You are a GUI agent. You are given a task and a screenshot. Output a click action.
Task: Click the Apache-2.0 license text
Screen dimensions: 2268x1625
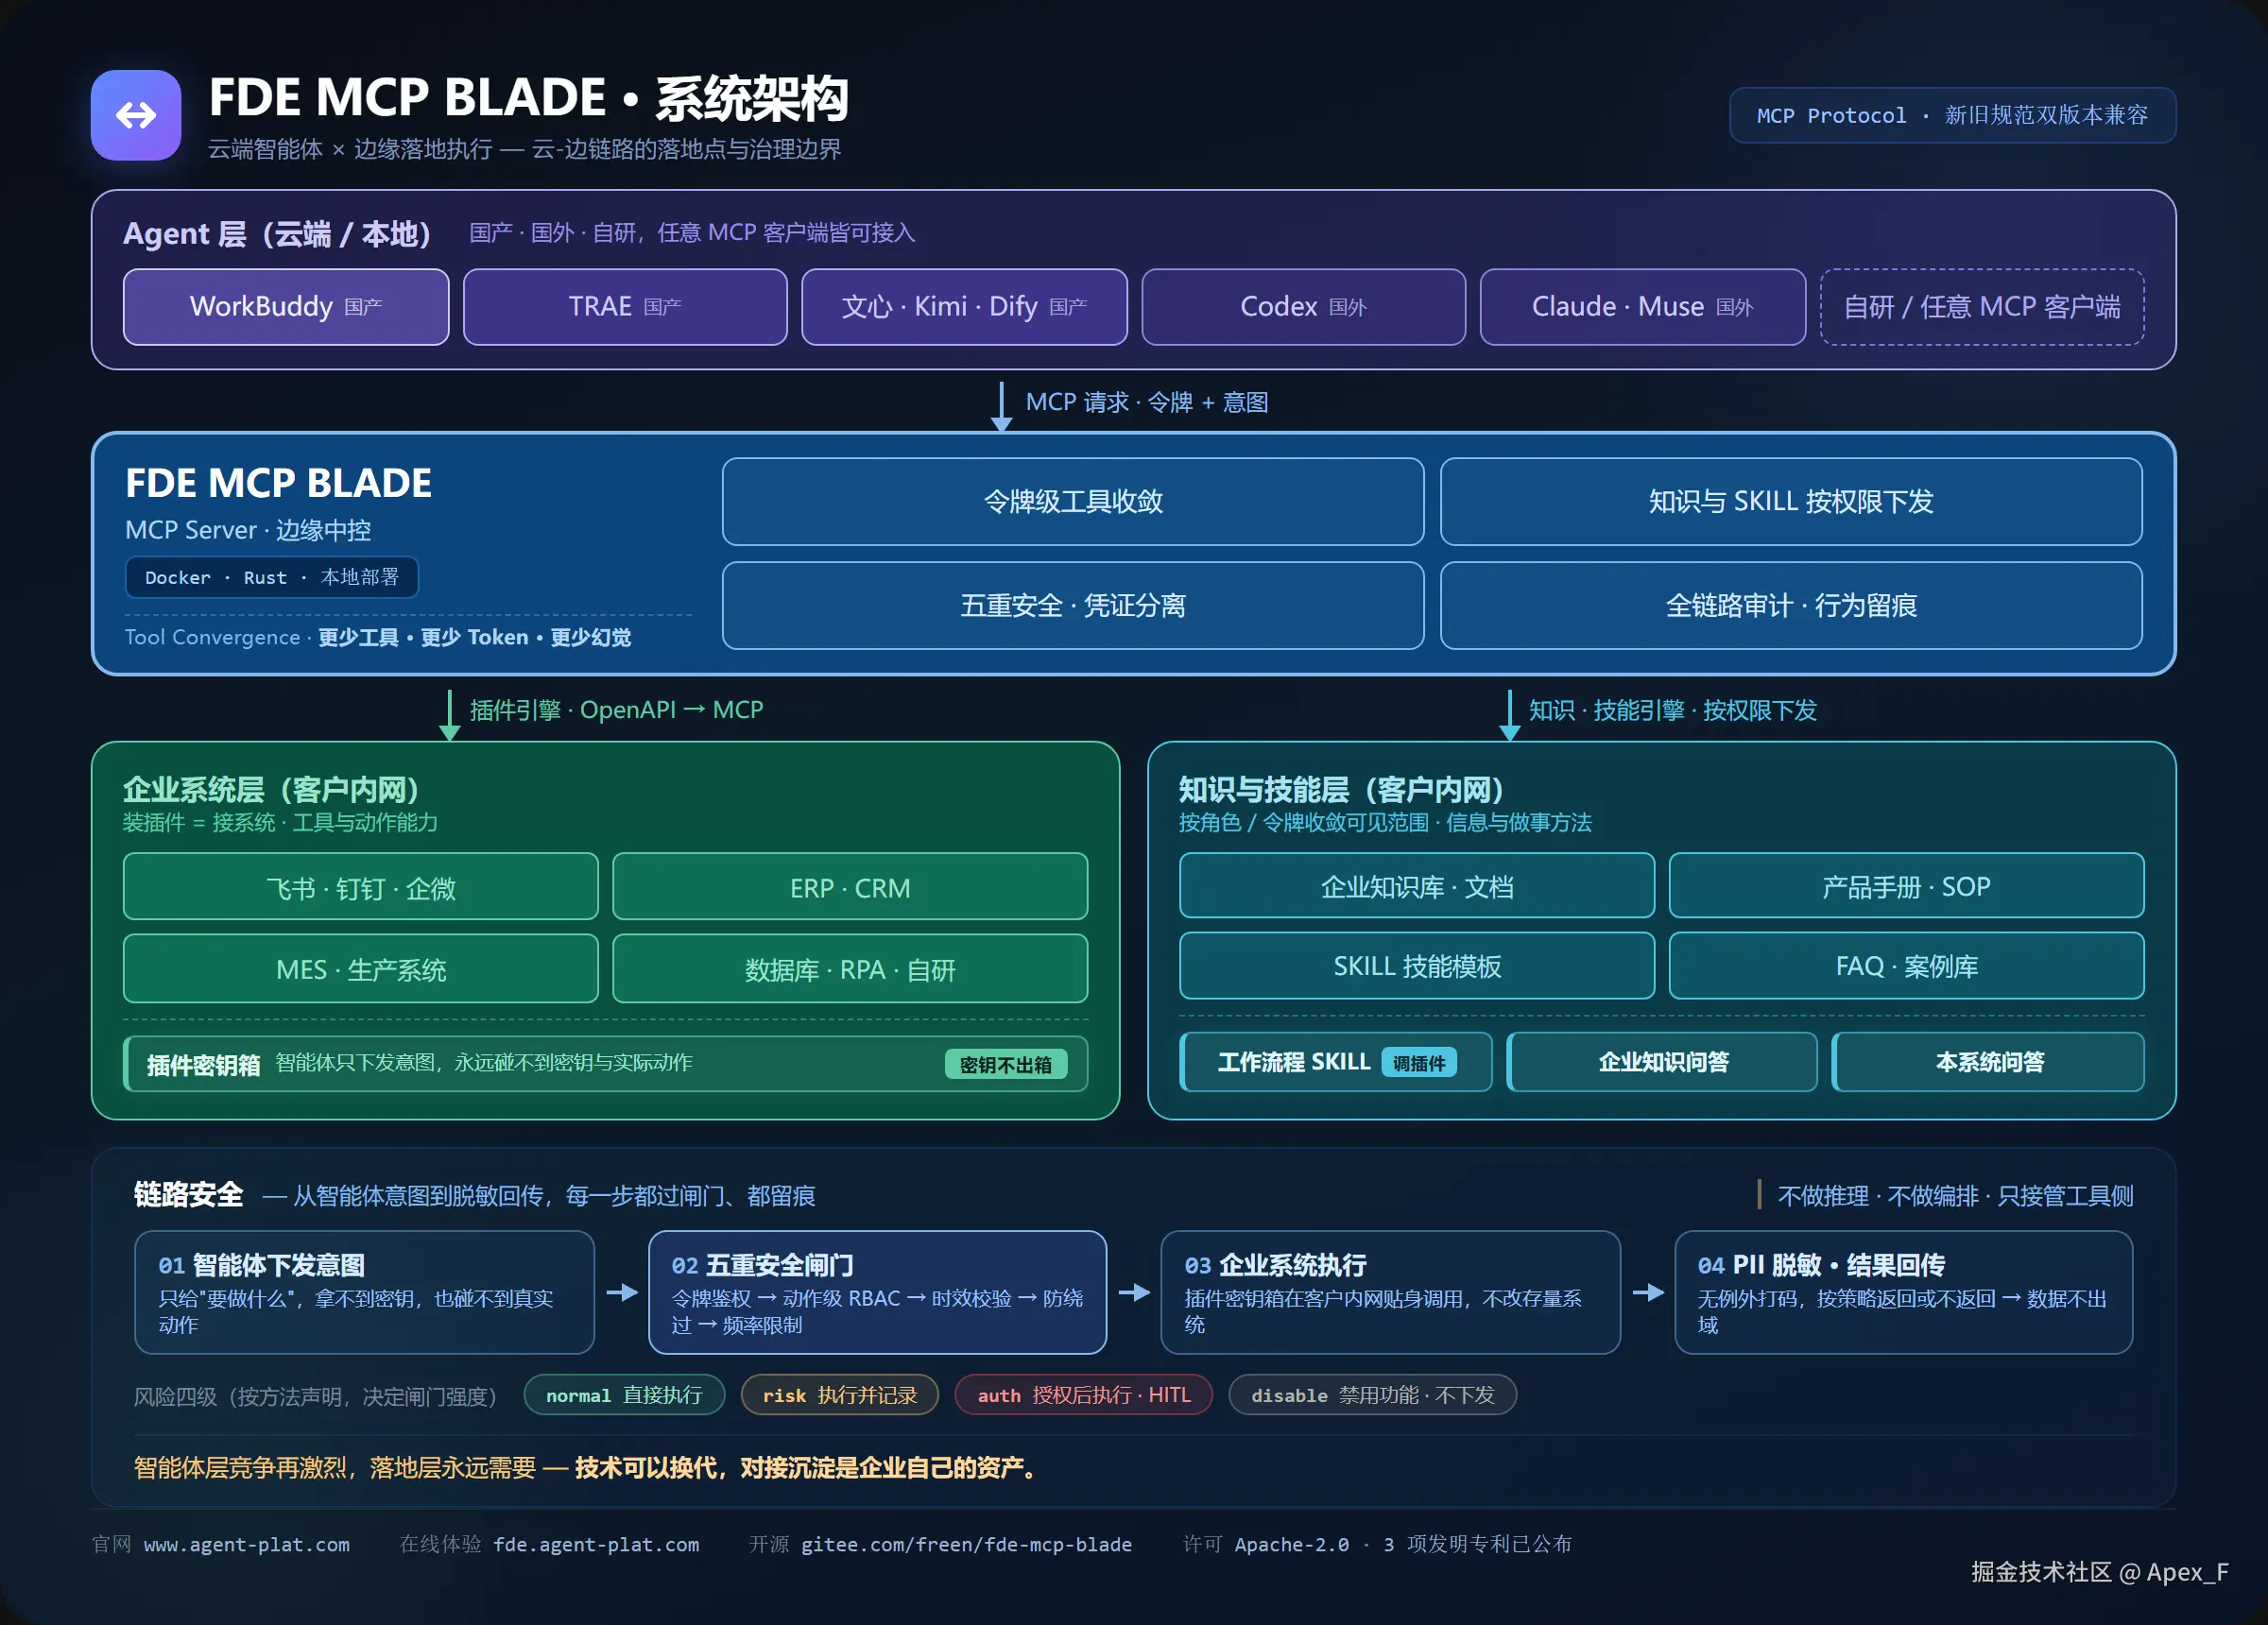point(1291,1545)
